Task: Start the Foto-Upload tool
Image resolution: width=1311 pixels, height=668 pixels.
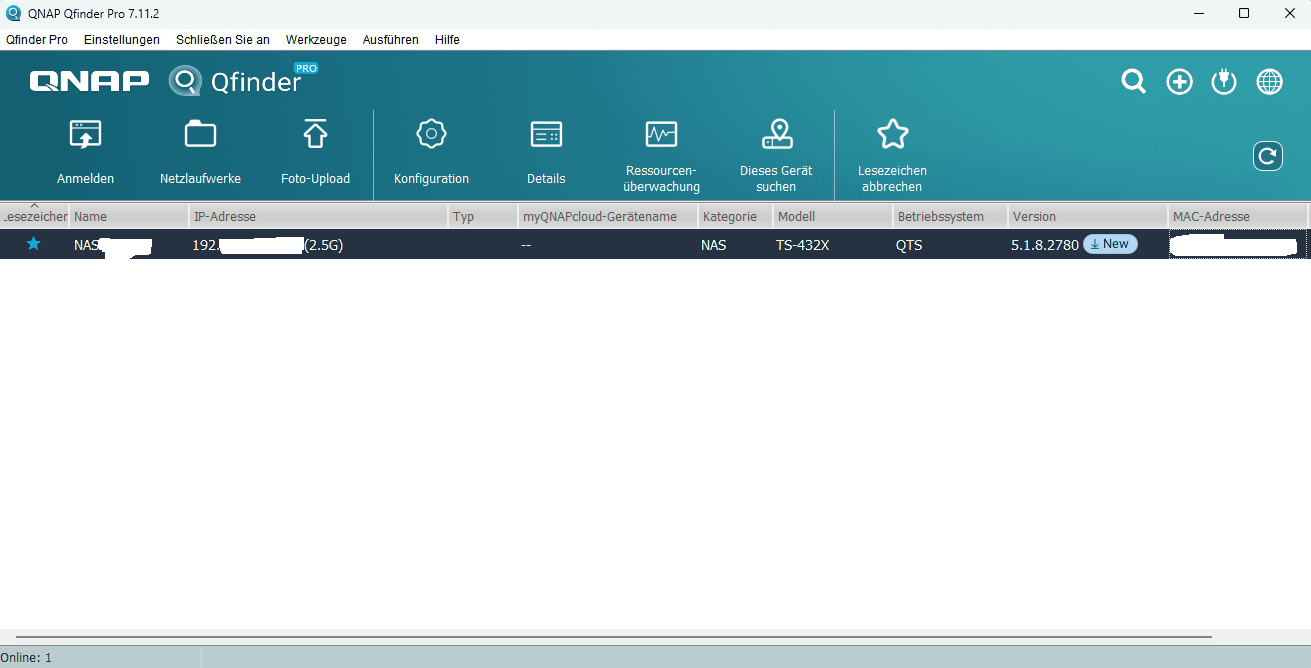Action: pyautogui.click(x=315, y=134)
